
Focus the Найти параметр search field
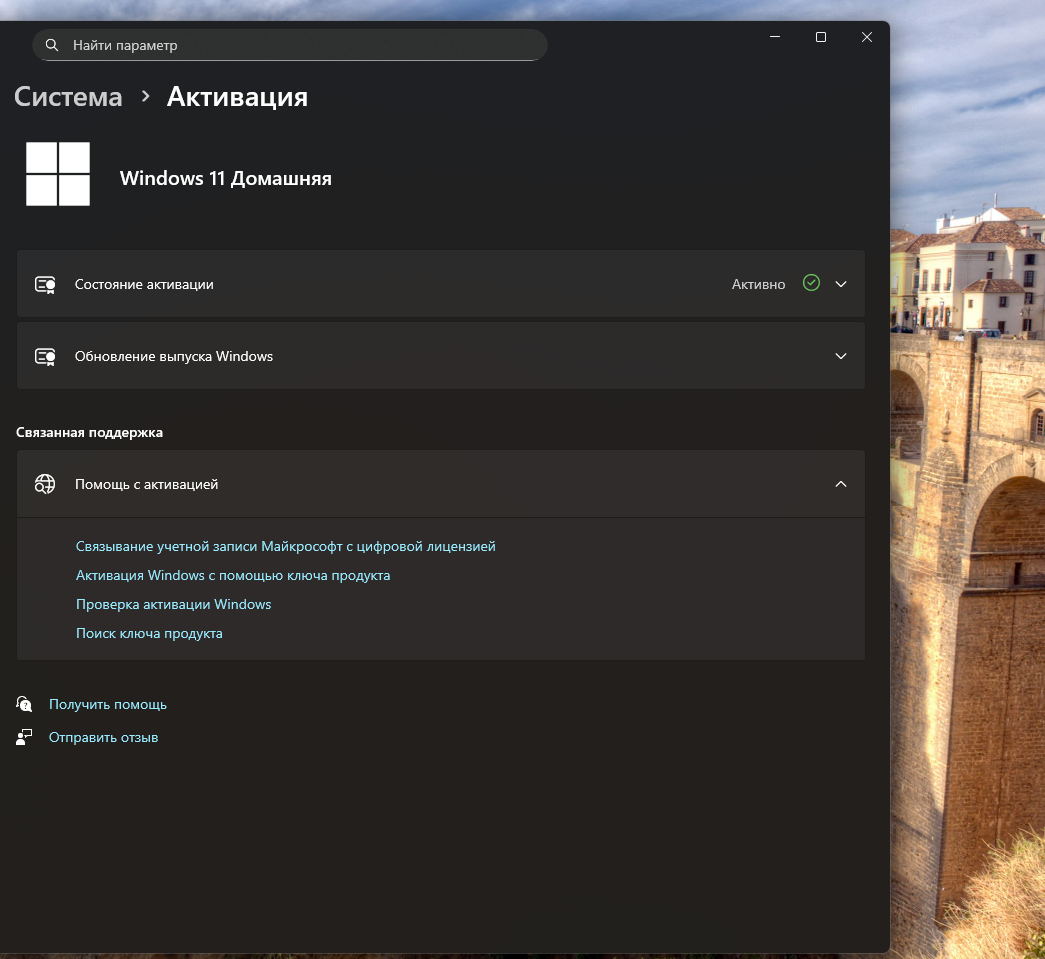pos(300,45)
